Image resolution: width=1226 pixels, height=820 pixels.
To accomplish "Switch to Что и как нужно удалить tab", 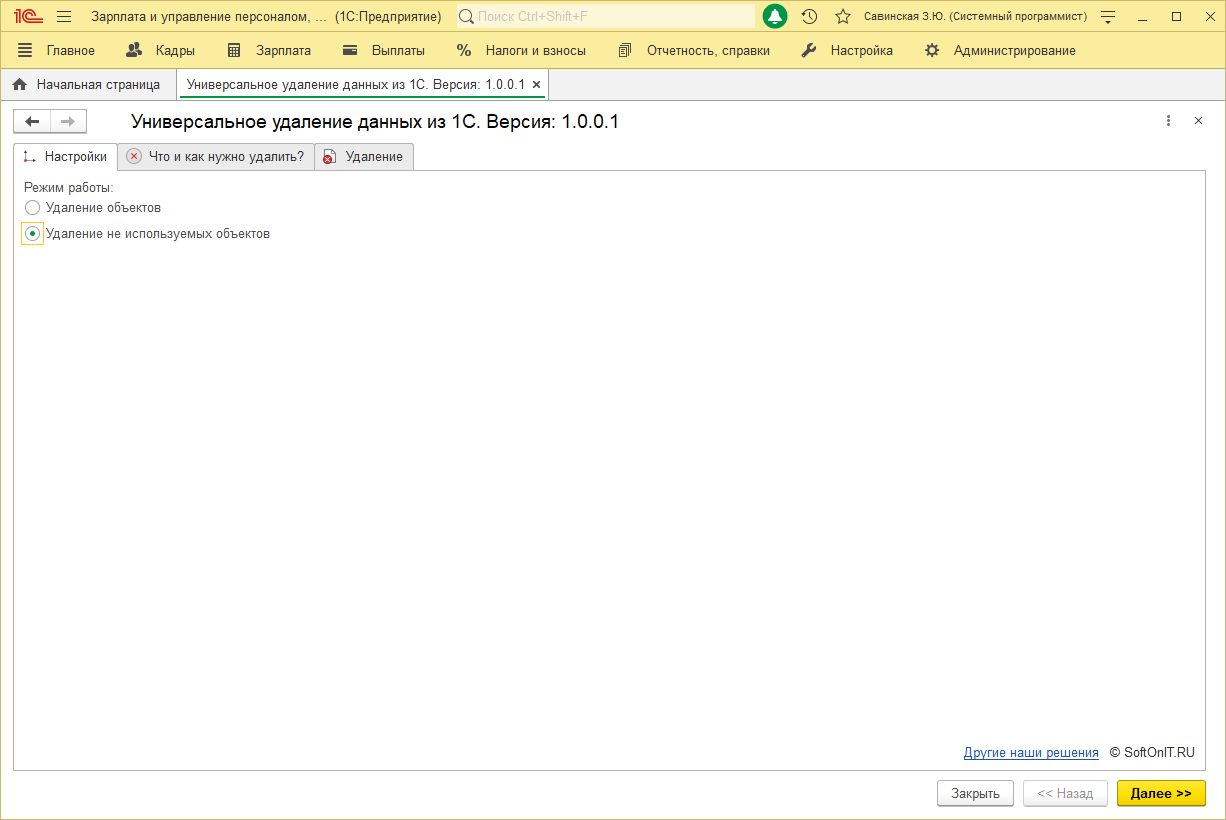I will pos(216,157).
